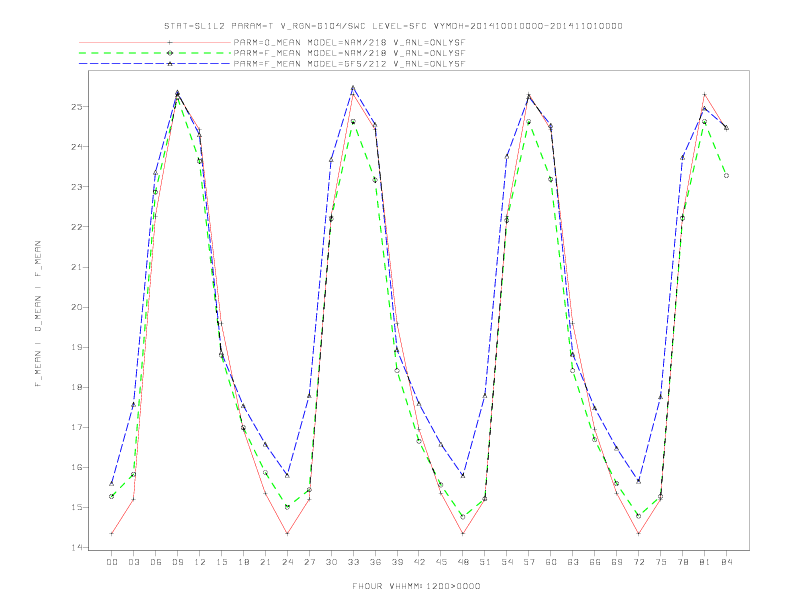The width and height of the screenshot is (792, 612).
Task: Click y-axis tick label 25
Action: [76, 107]
